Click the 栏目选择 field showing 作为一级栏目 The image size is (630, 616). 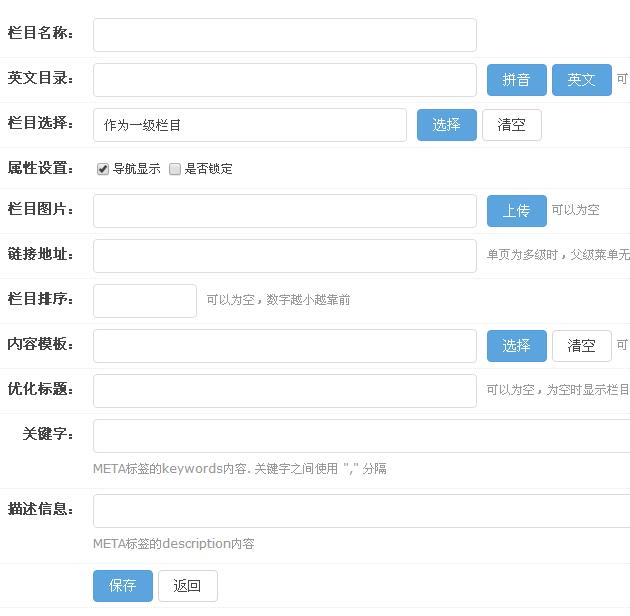coord(249,125)
